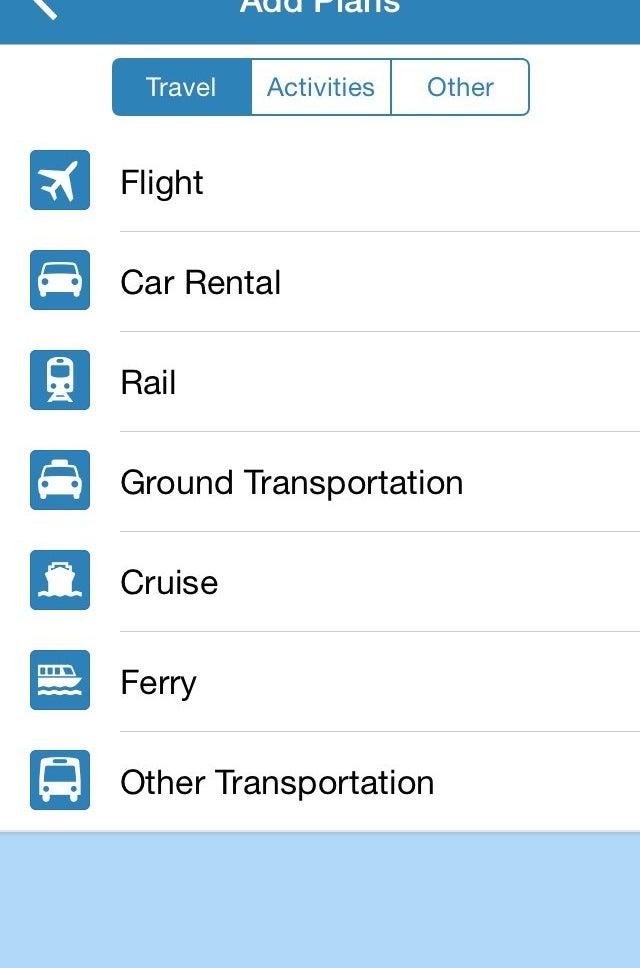
Task: Tap the taxi Ground Transportation icon
Action: point(60,480)
